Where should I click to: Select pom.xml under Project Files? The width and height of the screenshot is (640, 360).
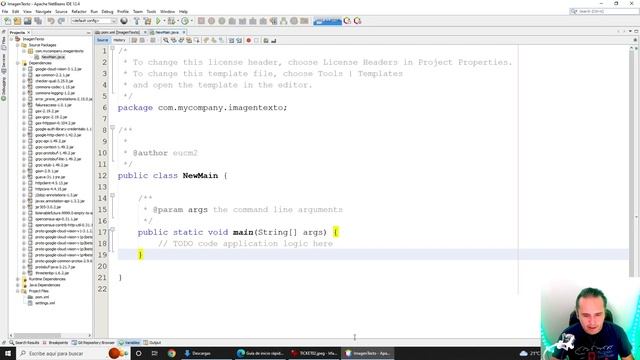point(42,297)
